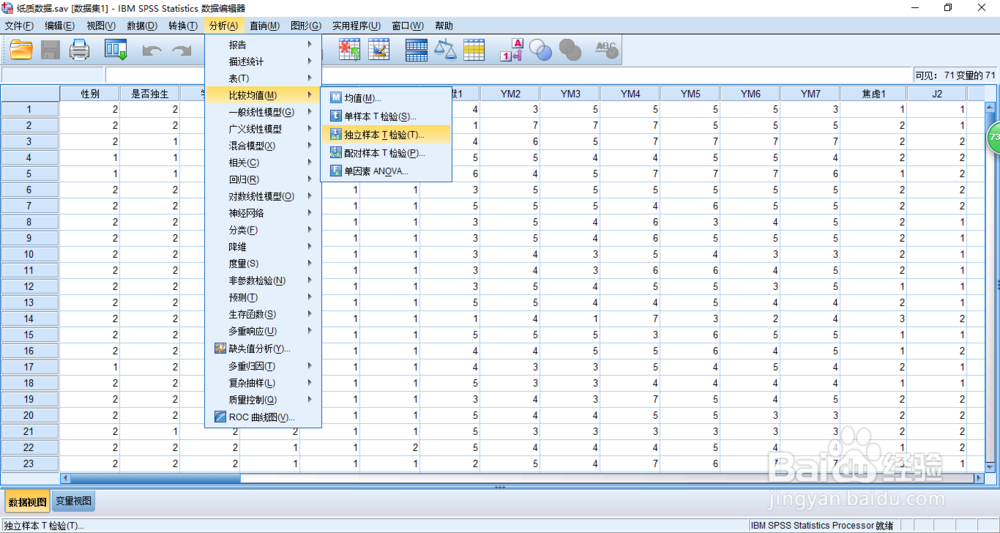This screenshot has width=1000, height=533.
Task: Expand the 质量控制(Q) submenu
Action: click(x=263, y=400)
